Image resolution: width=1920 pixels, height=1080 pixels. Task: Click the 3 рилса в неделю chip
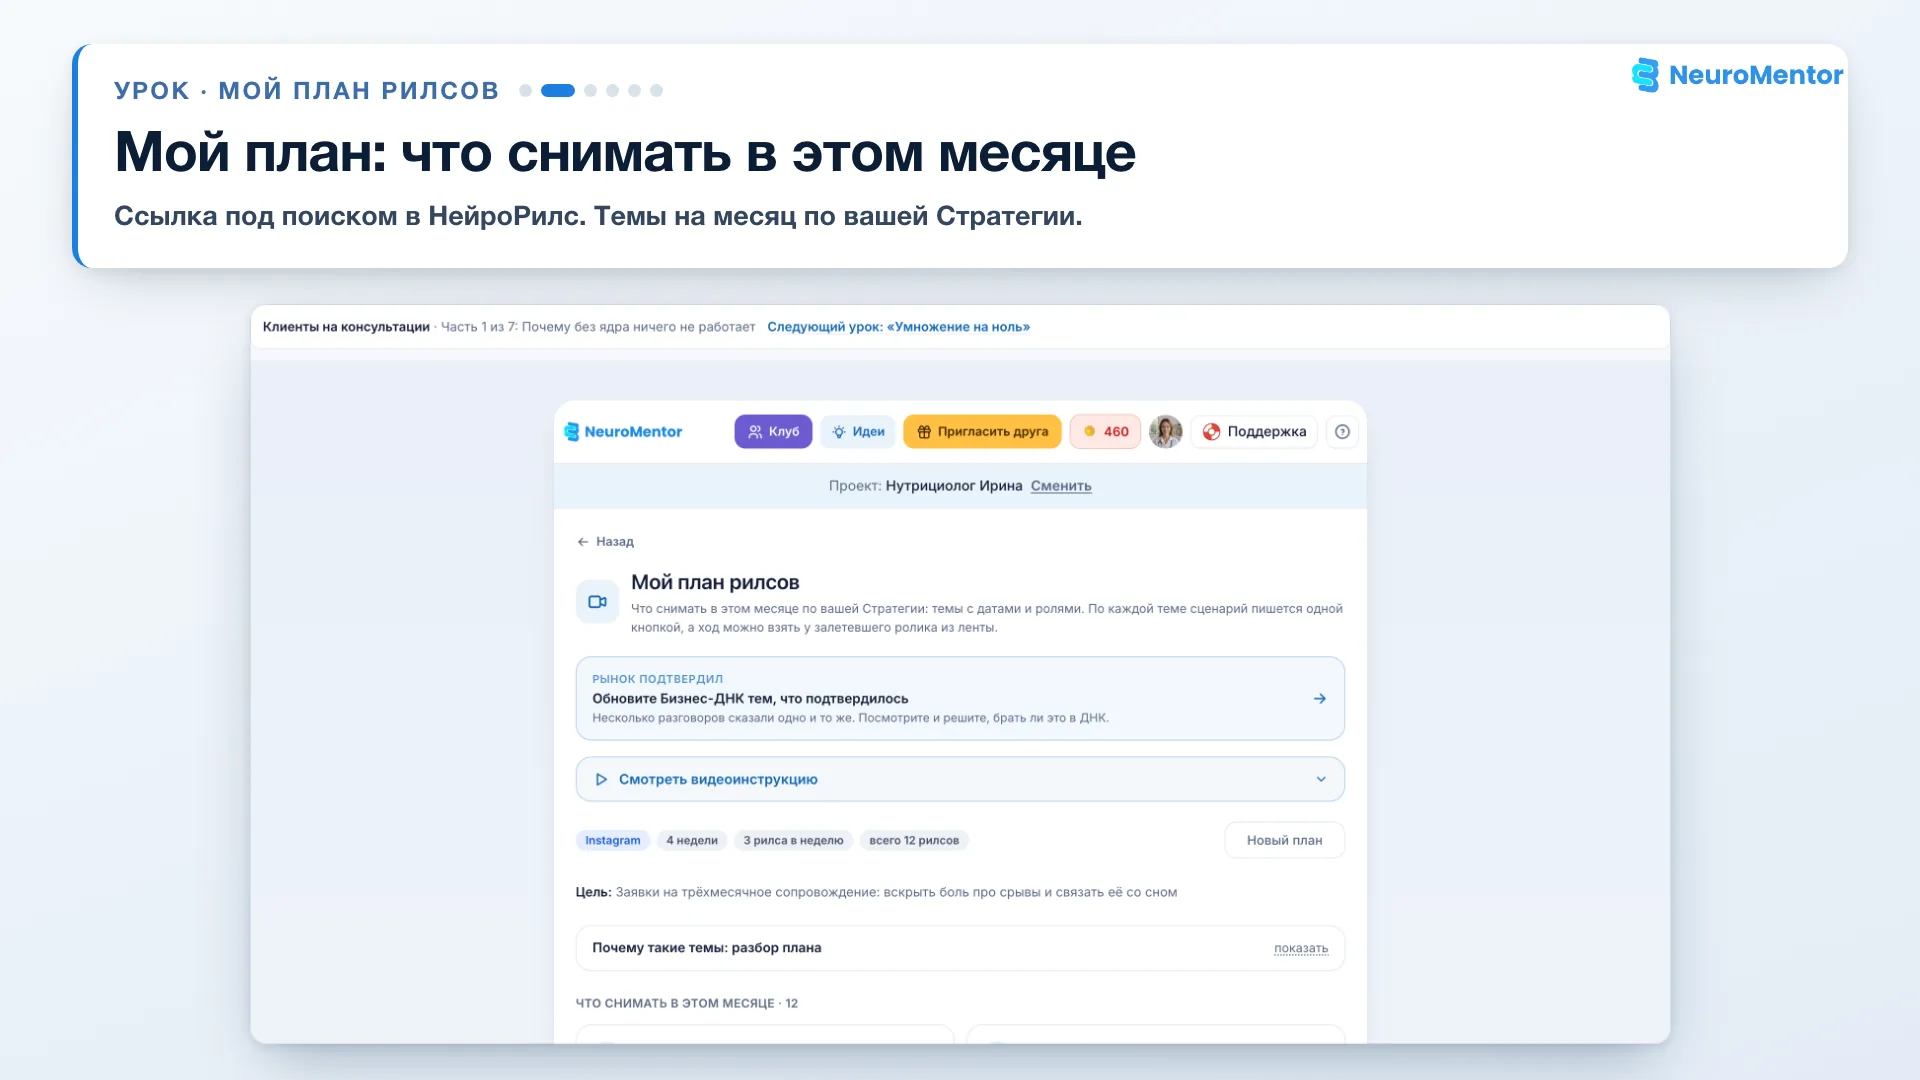point(793,841)
